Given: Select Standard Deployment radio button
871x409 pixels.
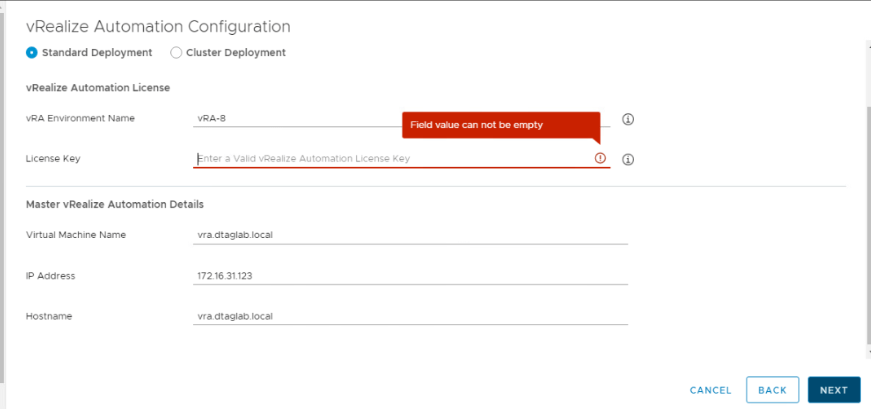Looking at the screenshot, I should point(32,53).
